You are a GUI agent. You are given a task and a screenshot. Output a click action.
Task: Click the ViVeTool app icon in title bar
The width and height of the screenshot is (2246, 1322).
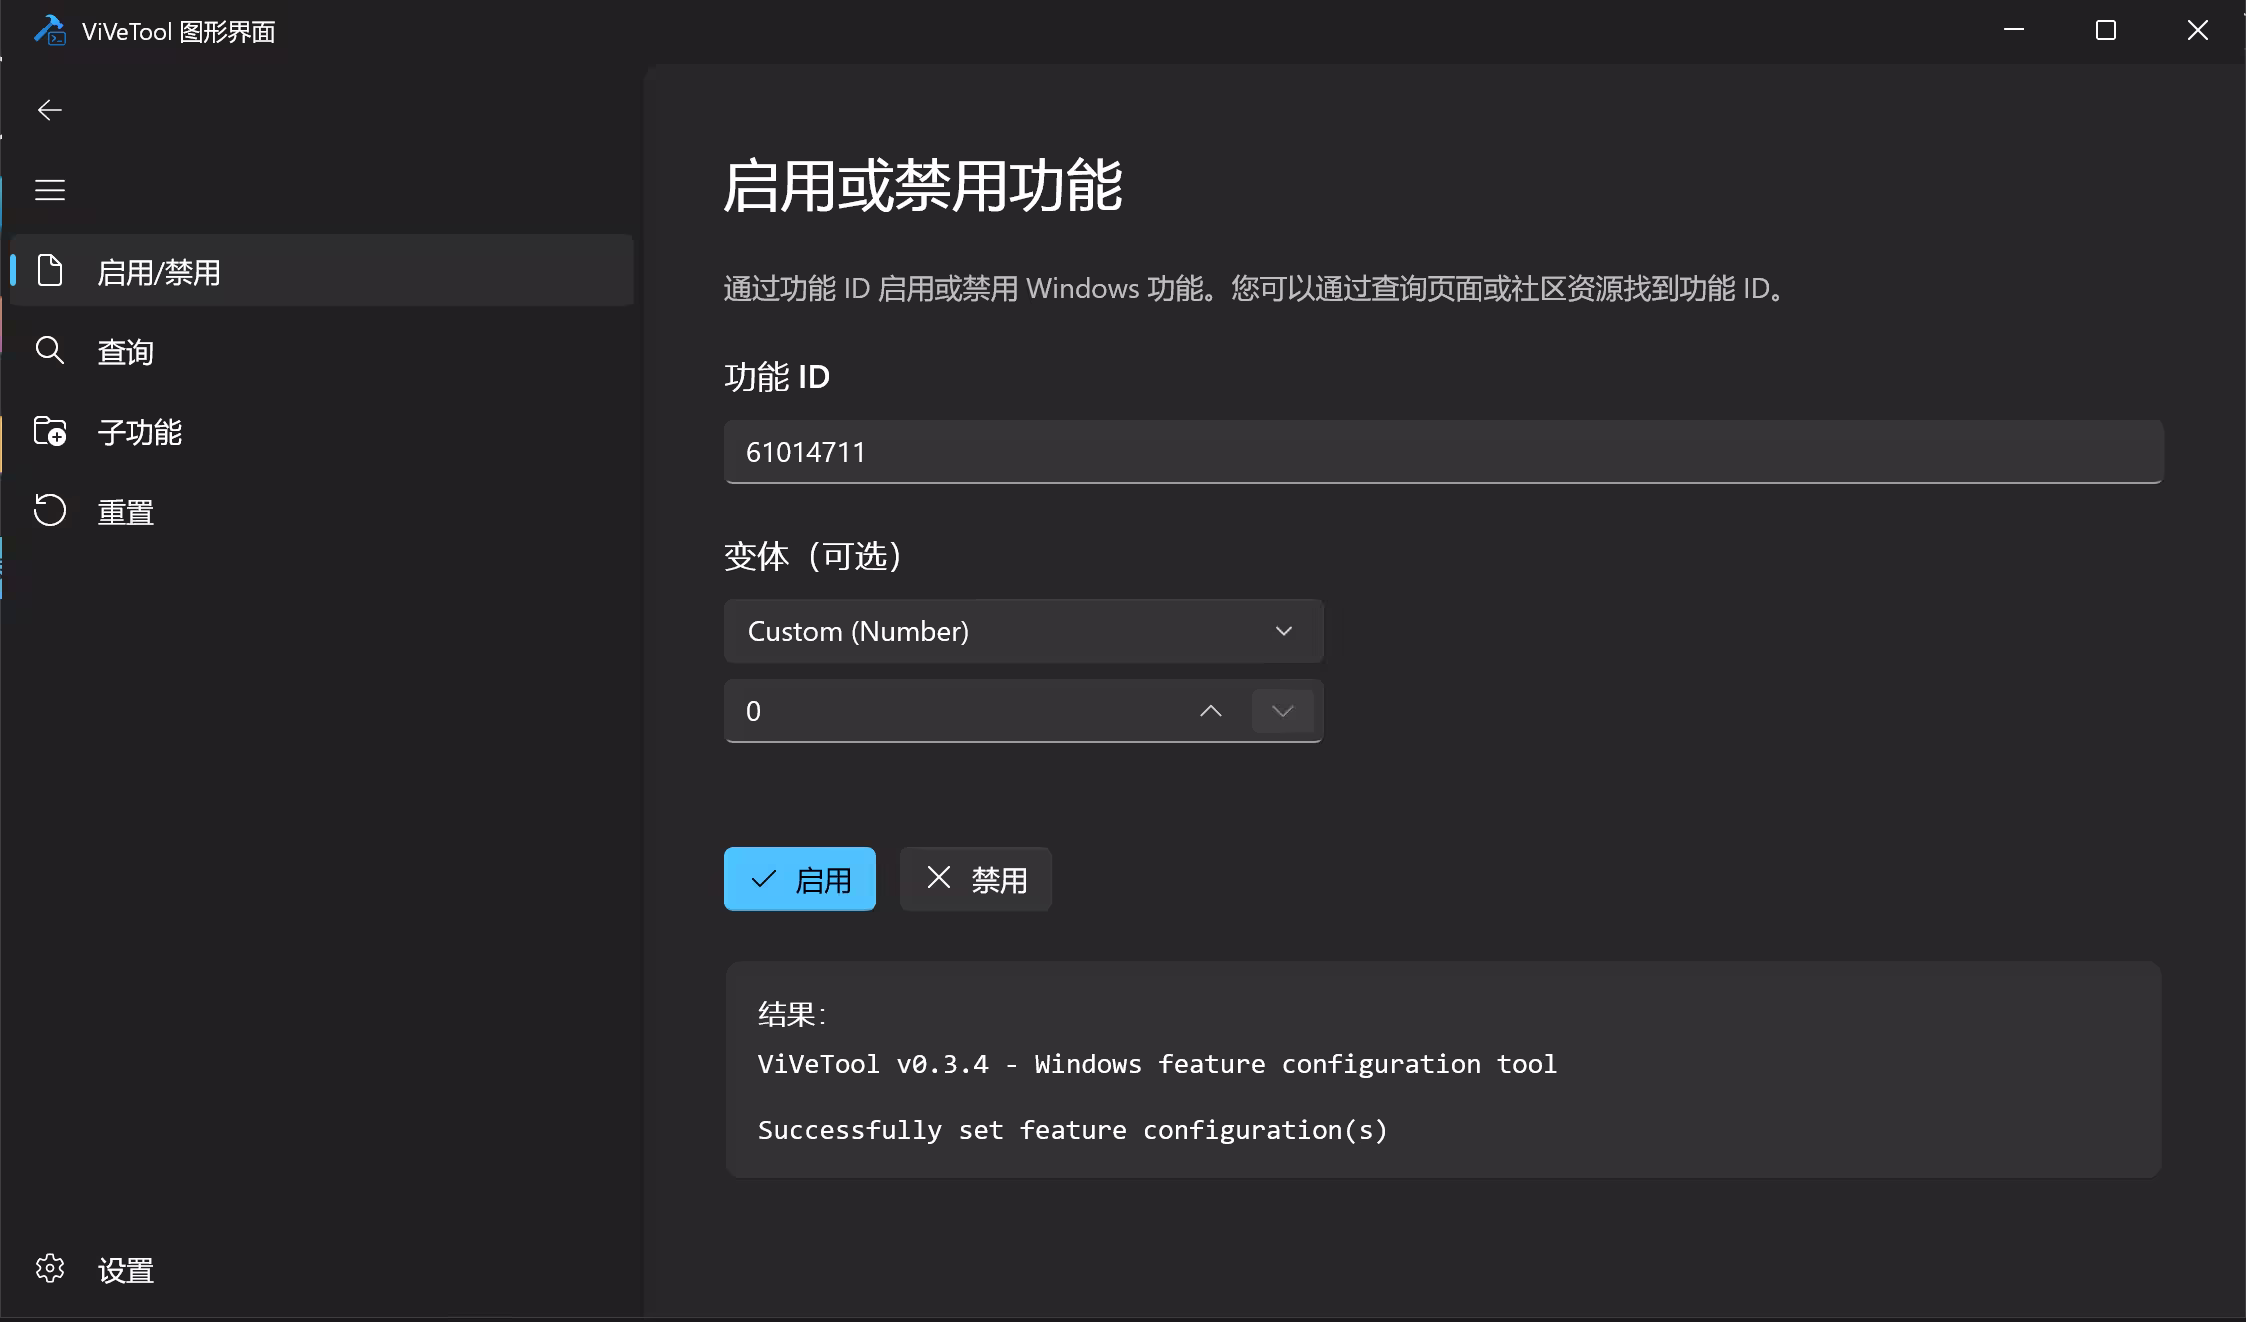pos(49,31)
